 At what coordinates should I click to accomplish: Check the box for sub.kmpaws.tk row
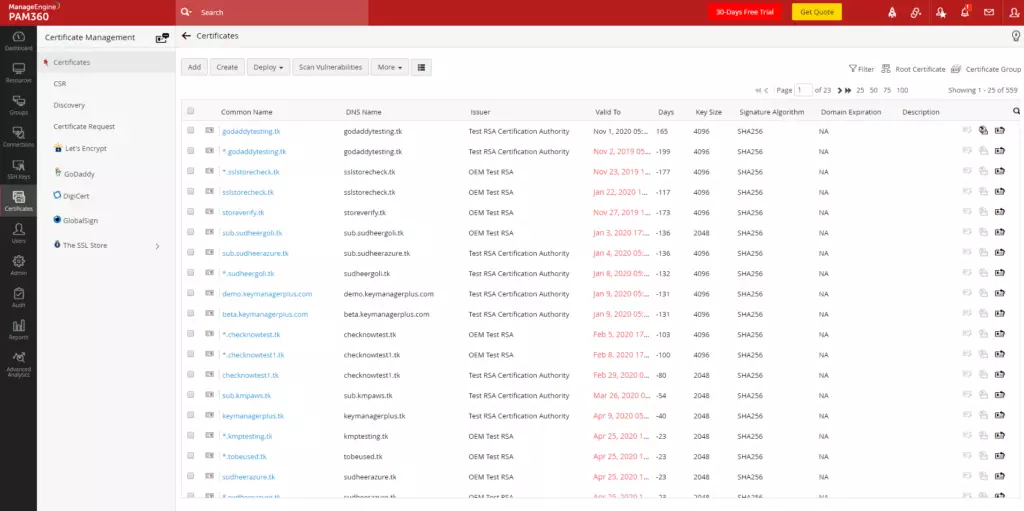(x=191, y=395)
